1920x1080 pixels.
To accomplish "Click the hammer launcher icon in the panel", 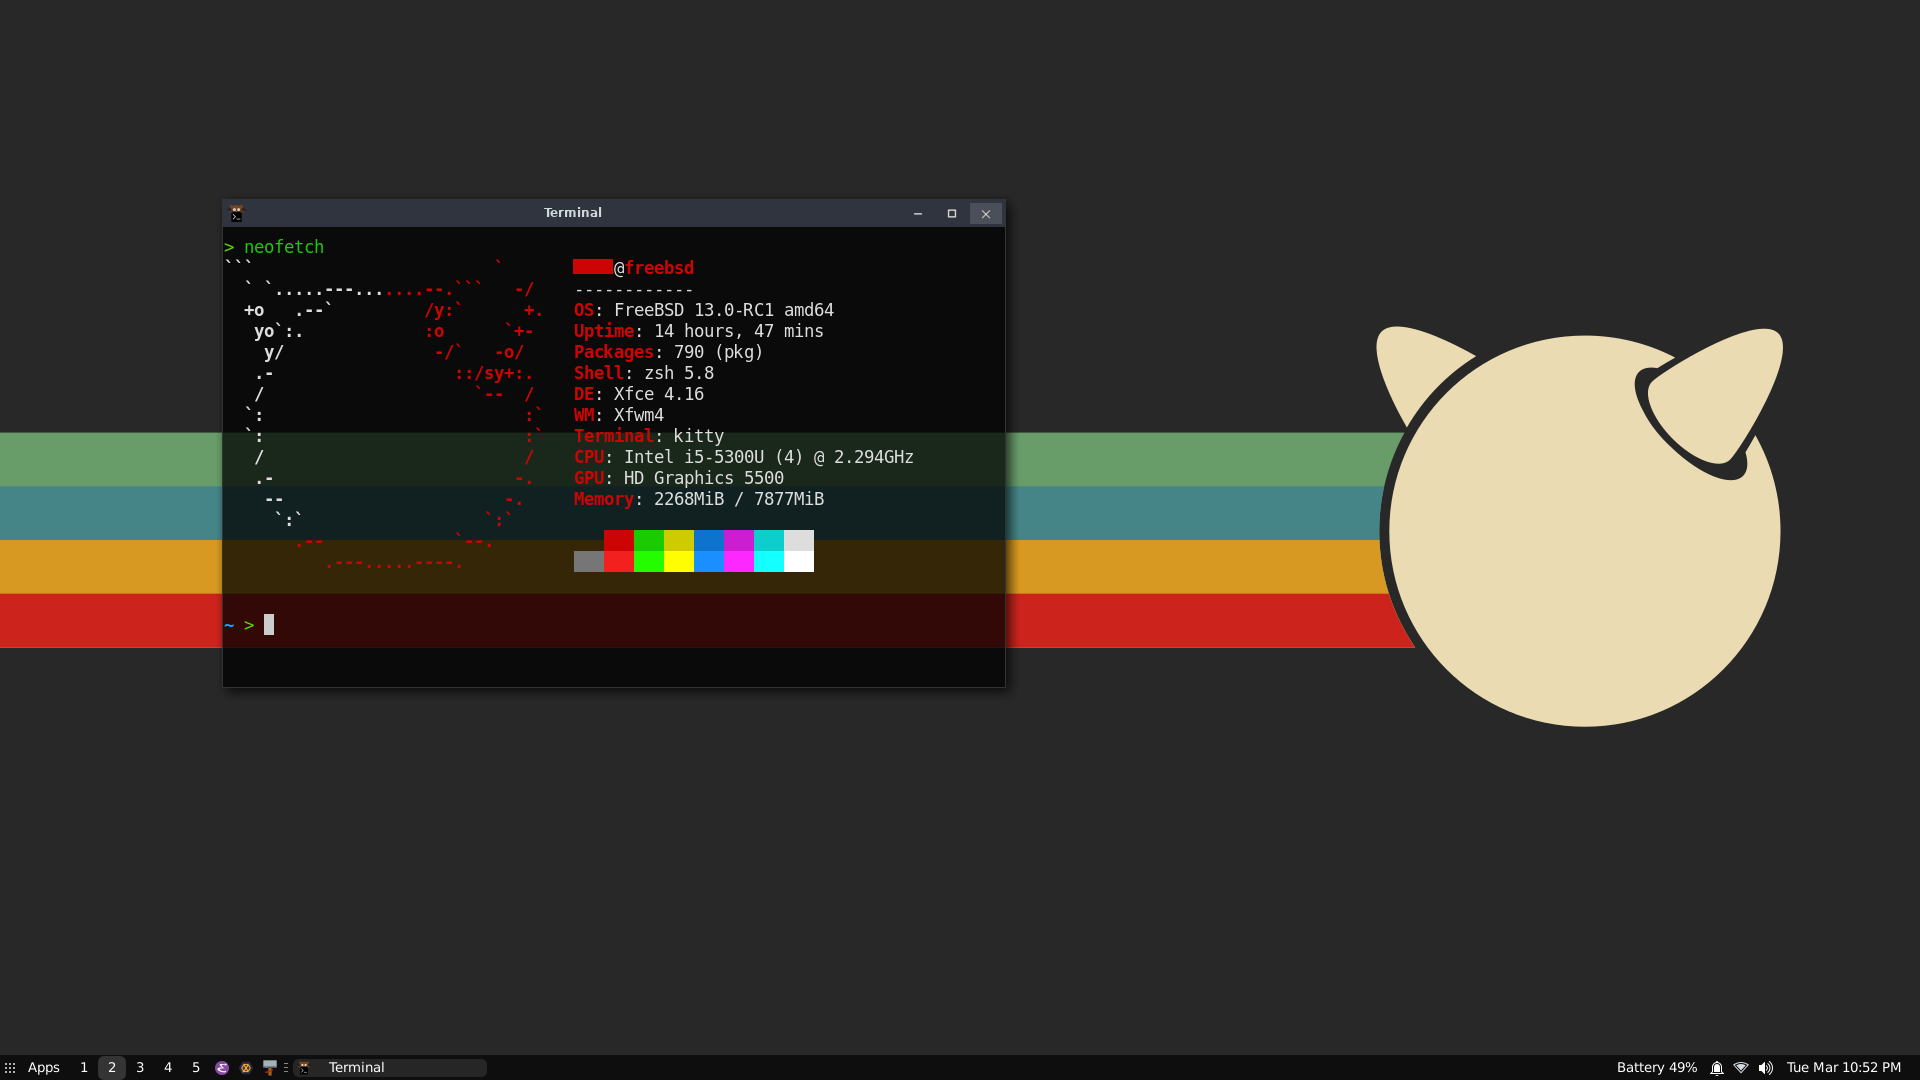I will [270, 1067].
